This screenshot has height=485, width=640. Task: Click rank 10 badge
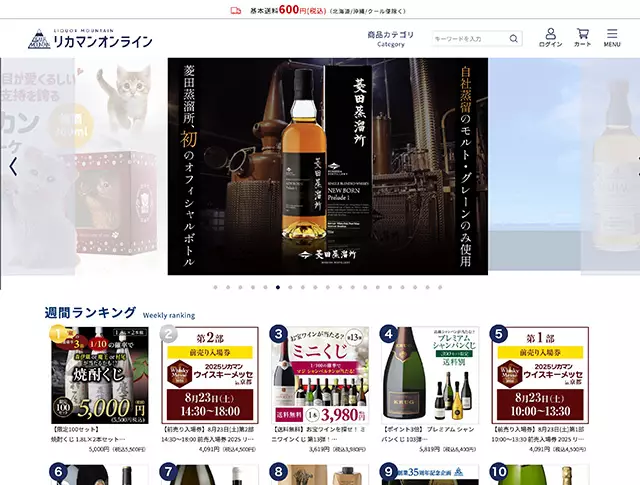pyautogui.click(x=498, y=472)
